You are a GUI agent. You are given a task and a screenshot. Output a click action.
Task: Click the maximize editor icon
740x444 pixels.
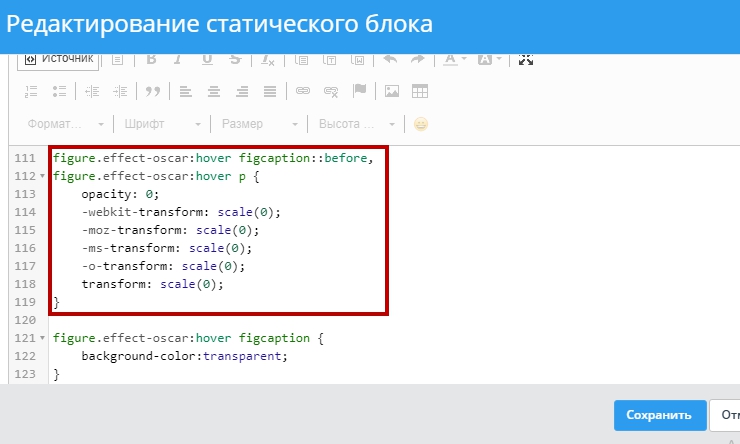pyautogui.click(x=526, y=59)
